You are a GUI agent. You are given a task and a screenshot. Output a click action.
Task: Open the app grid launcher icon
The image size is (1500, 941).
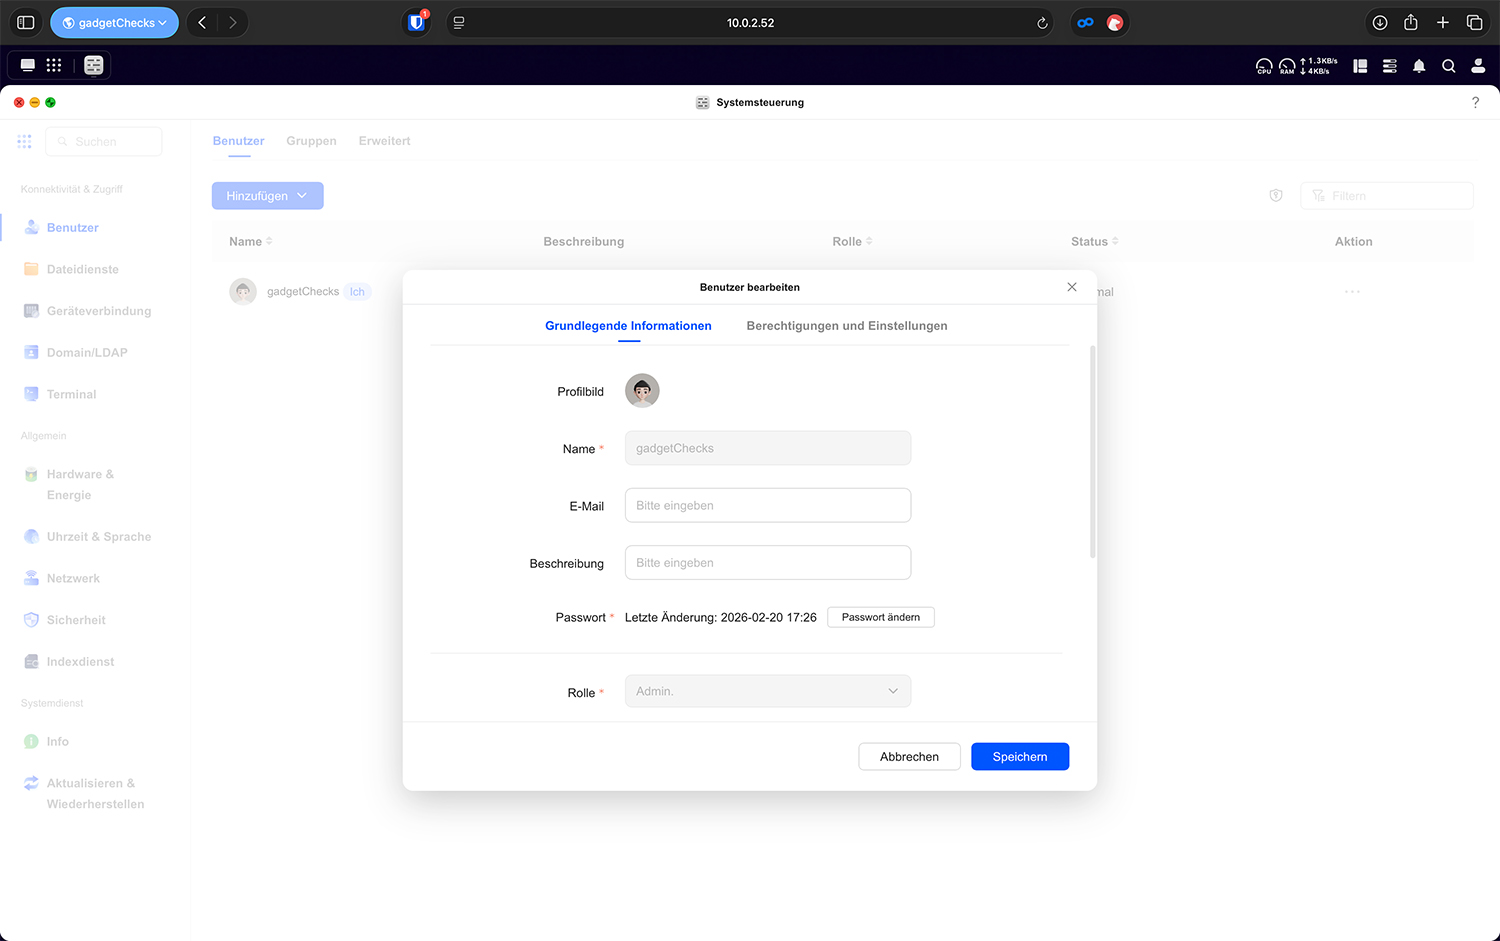pyautogui.click(x=54, y=65)
